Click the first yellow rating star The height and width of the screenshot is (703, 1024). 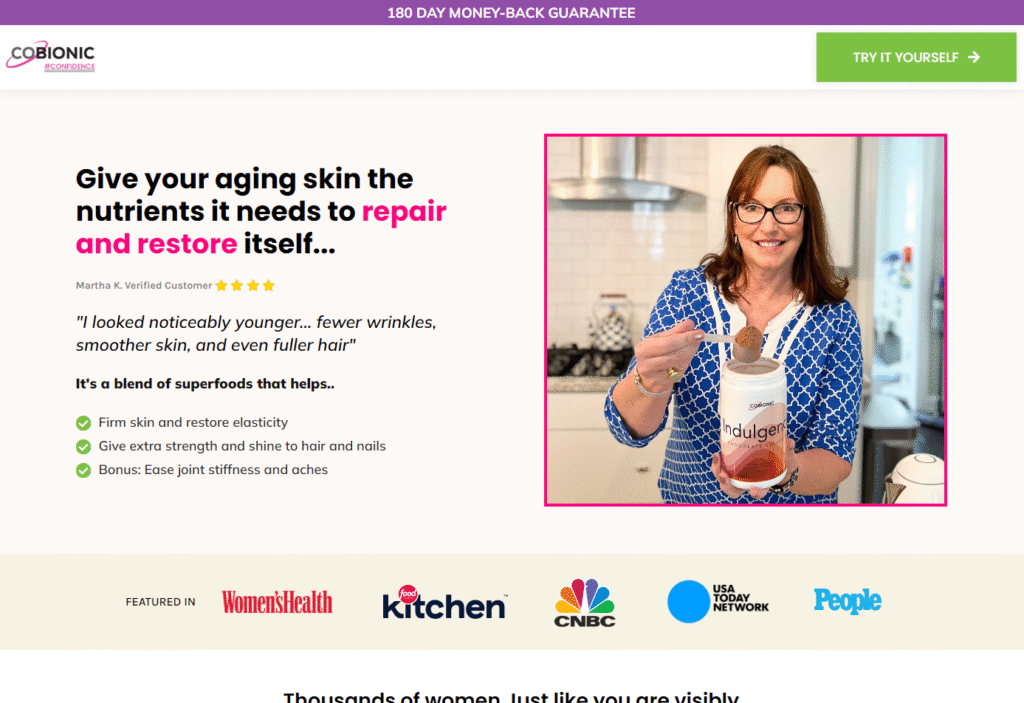[x=221, y=286]
